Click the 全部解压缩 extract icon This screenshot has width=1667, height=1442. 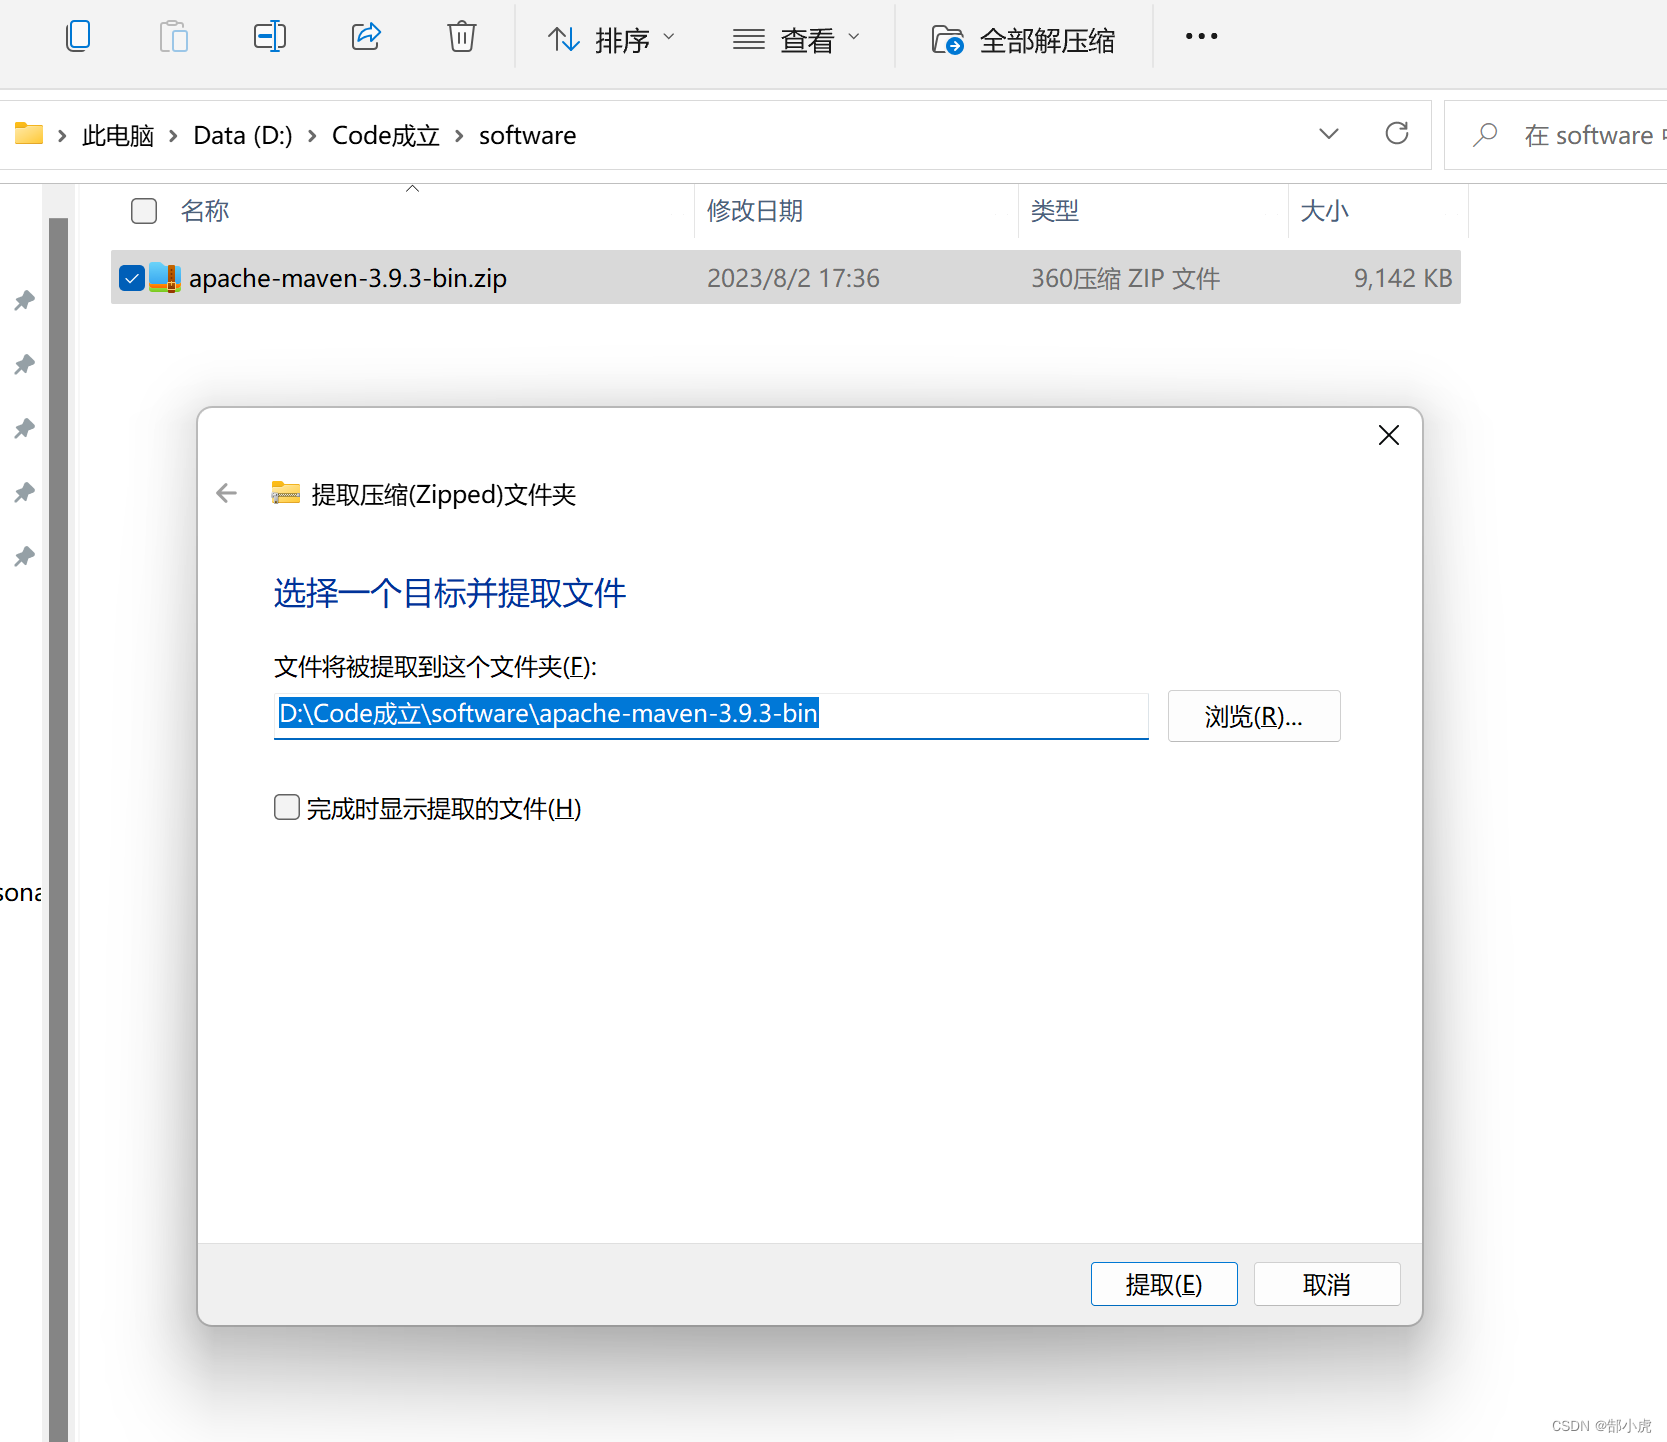click(947, 39)
